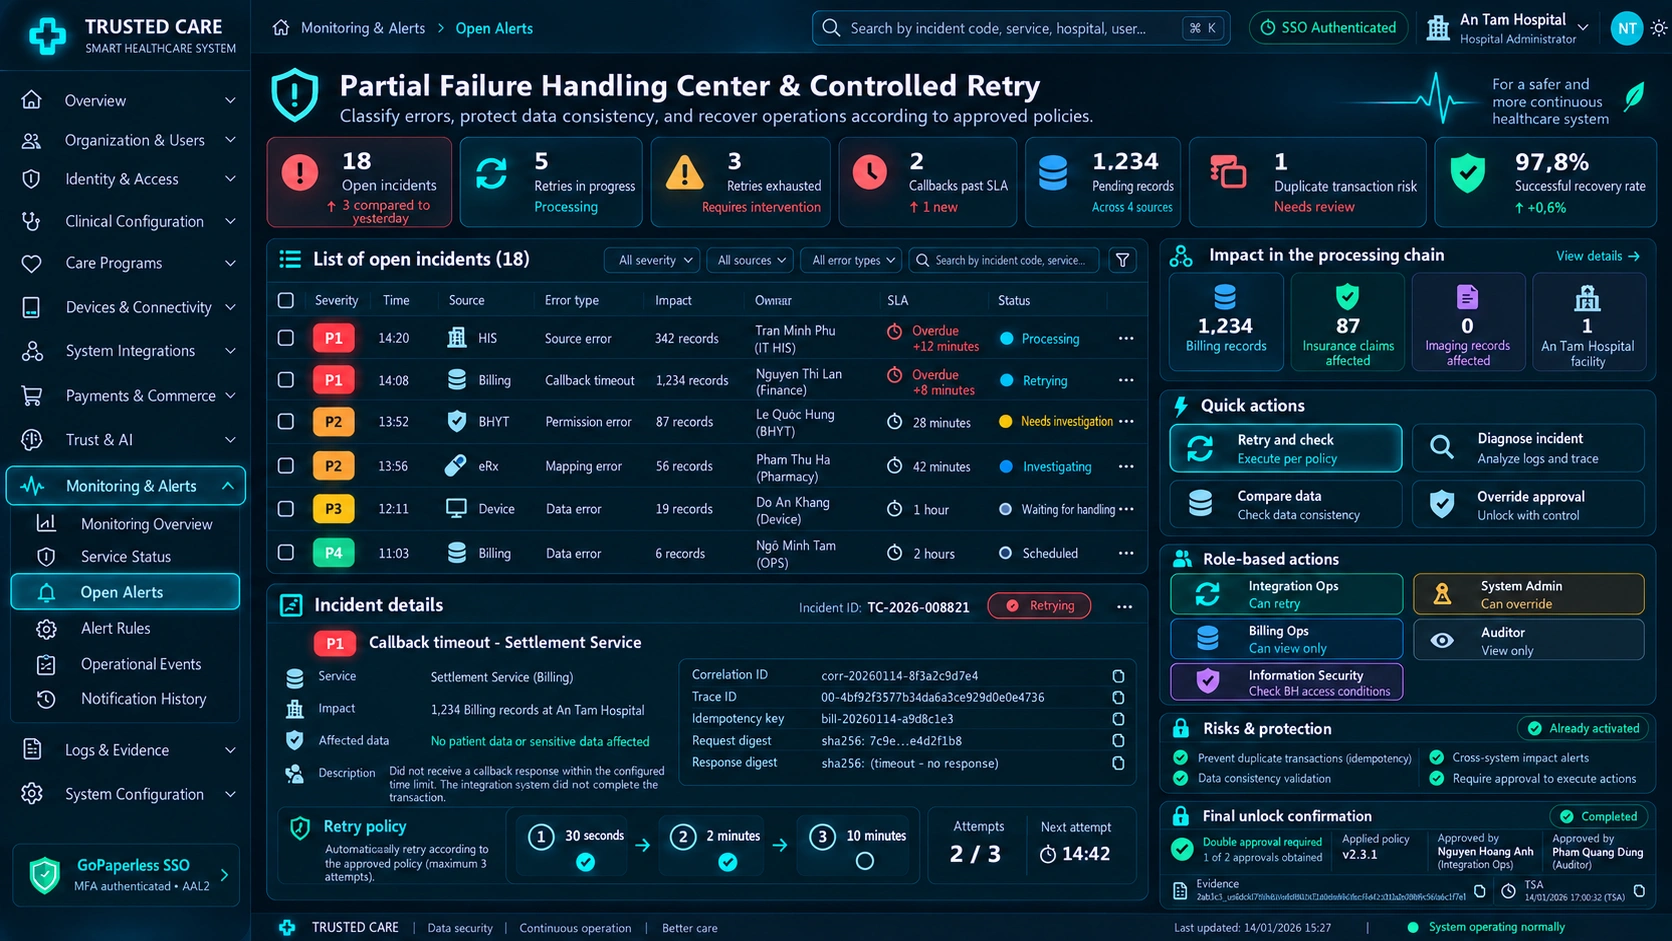Open the more options menu for BHYT row
The image size is (1672, 941).
pyautogui.click(x=1126, y=421)
